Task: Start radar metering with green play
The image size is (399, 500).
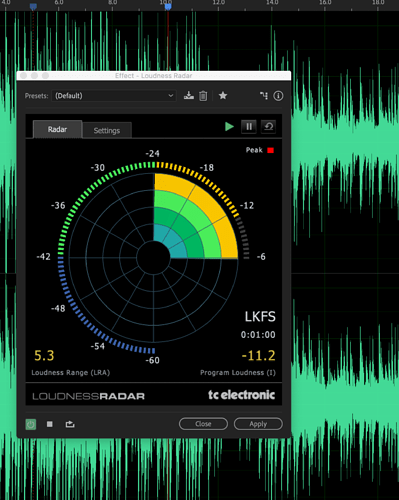Action: pos(229,127)
